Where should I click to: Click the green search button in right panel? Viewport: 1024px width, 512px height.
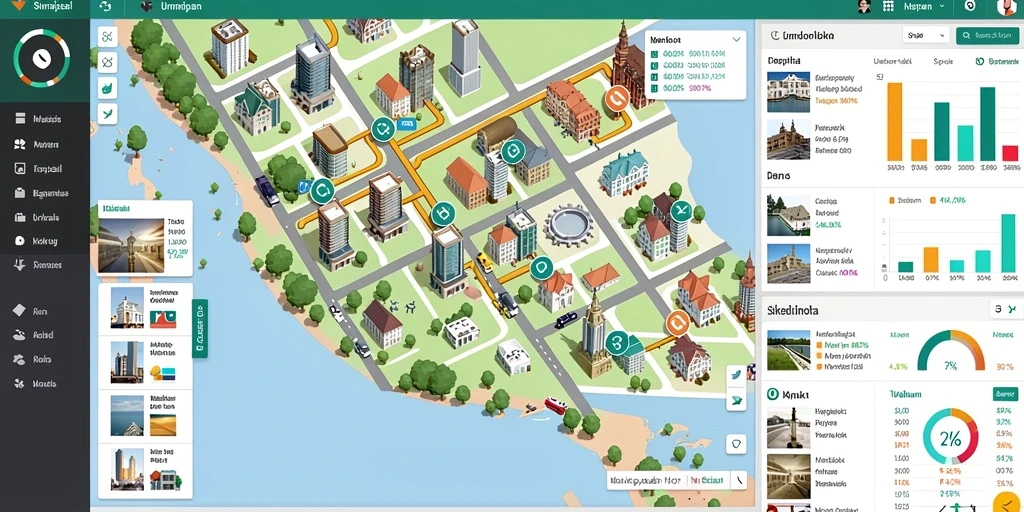pyautogui.click(x=987, y=35)
